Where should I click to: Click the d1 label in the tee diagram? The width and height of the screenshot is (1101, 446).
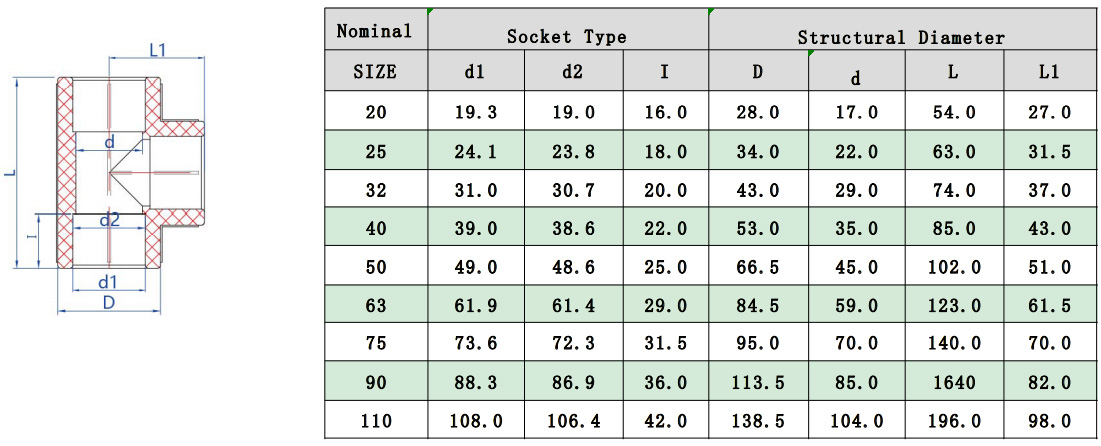108,281
